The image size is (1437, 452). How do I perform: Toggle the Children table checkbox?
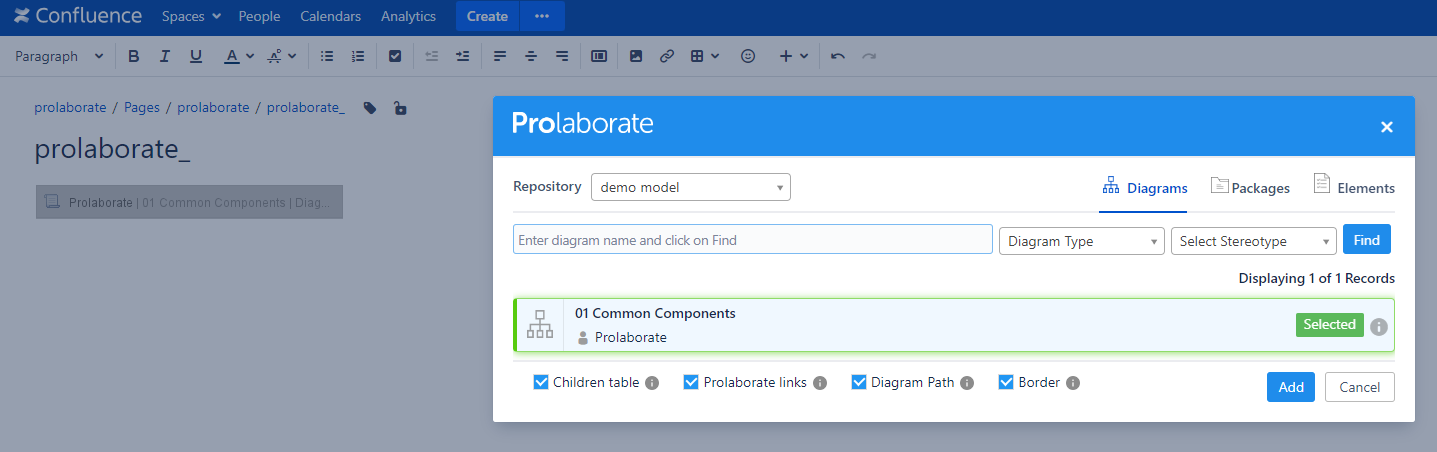541,382
